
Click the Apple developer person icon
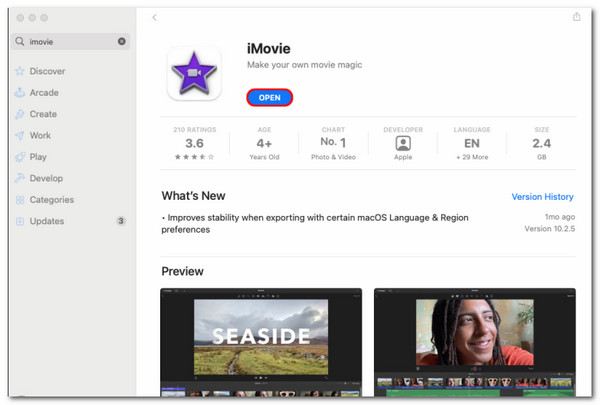[403, 144]
